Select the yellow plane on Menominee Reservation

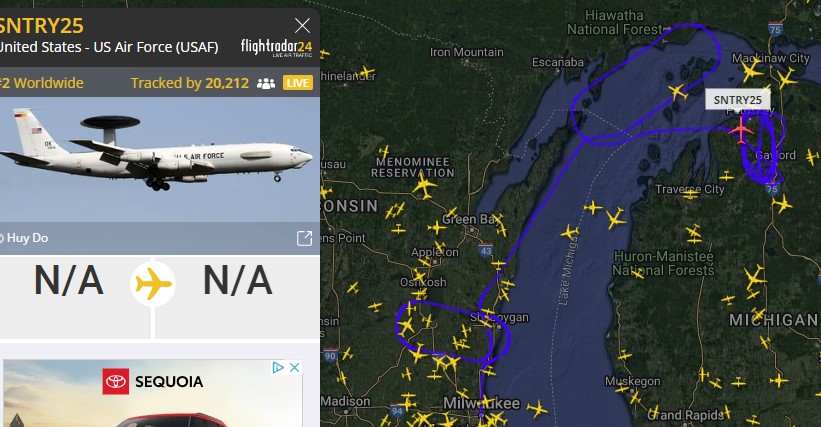[x=424, y=185]
